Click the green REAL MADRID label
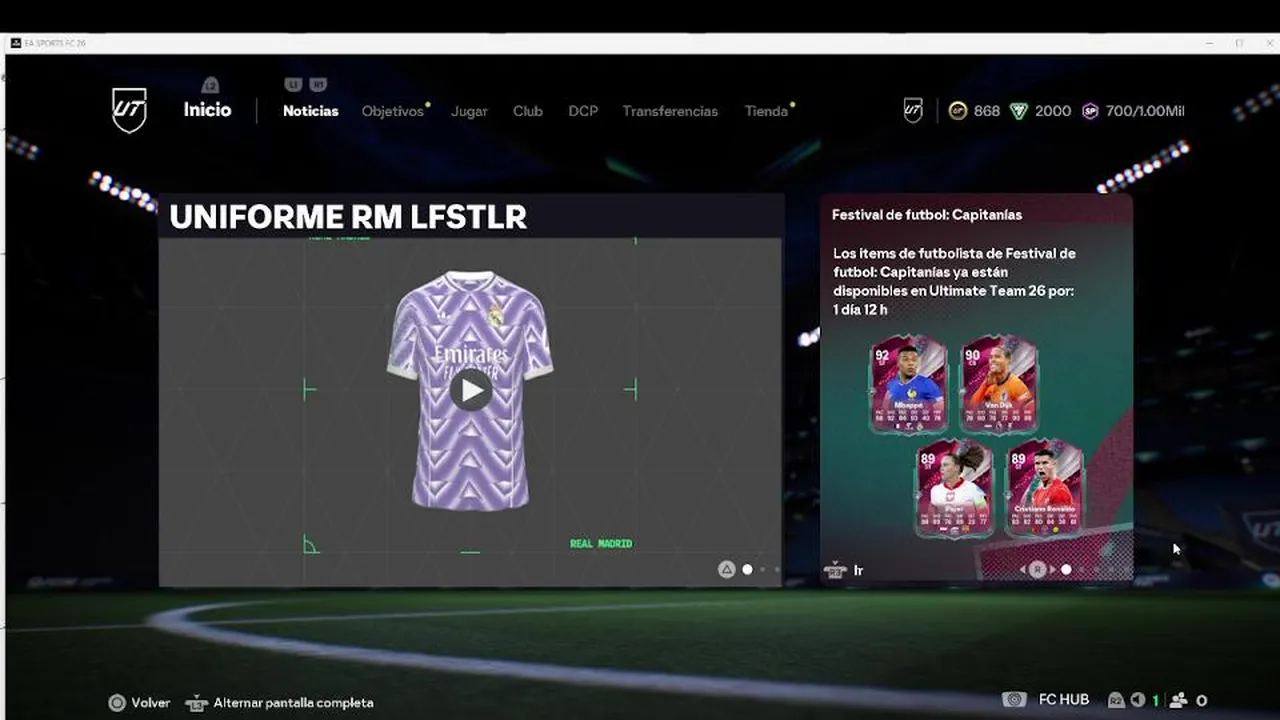The height and width of the screenshot is (720, 1280). point(601,544)
